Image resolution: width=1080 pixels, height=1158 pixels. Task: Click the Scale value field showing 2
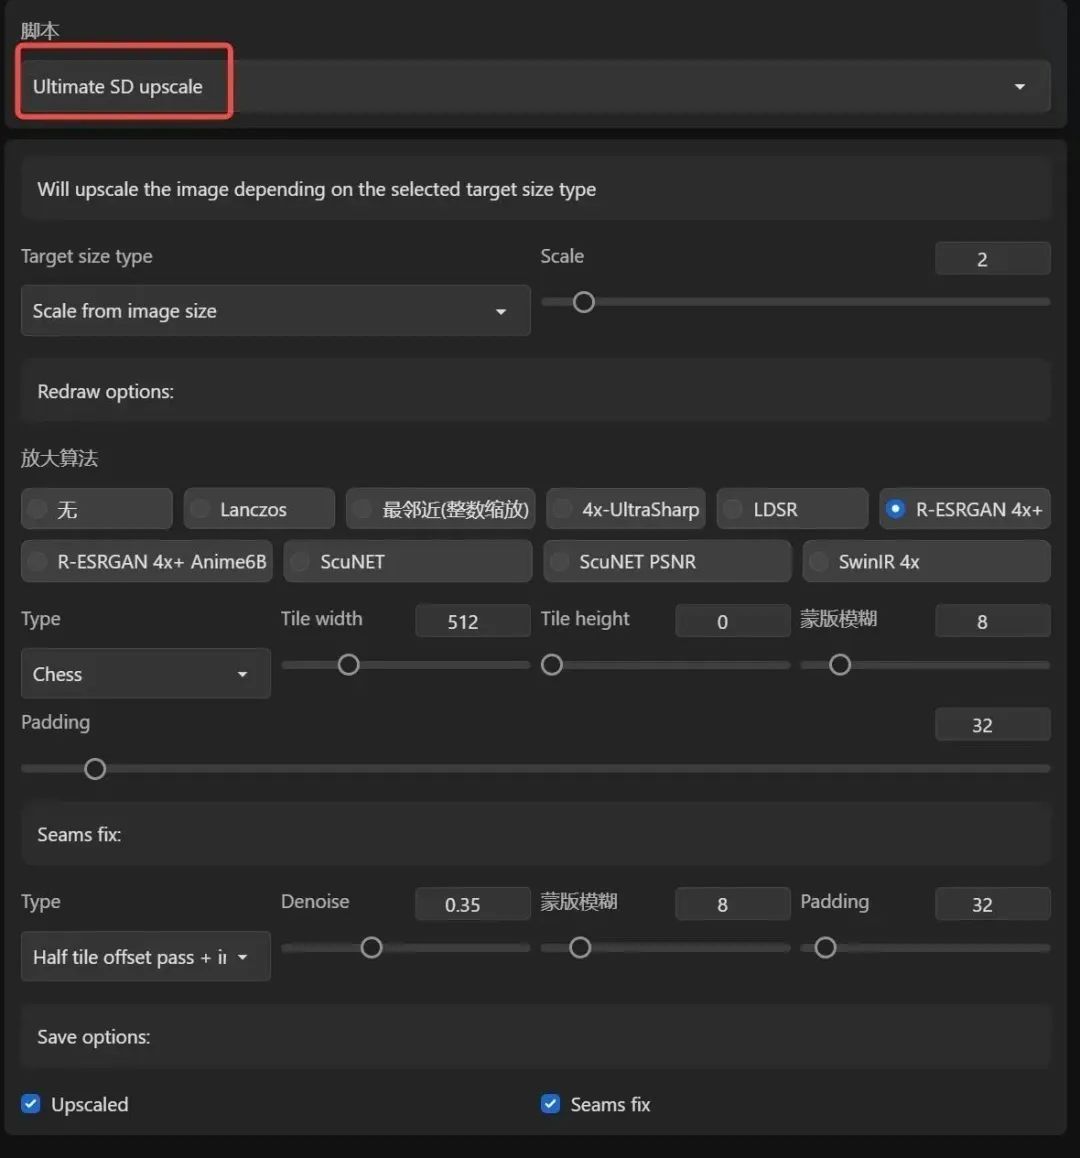992,259
